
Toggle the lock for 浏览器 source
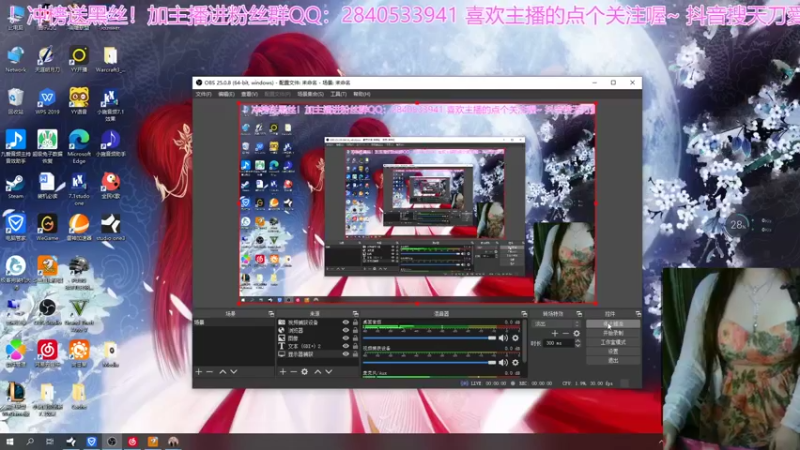click(x=355, y=330)
